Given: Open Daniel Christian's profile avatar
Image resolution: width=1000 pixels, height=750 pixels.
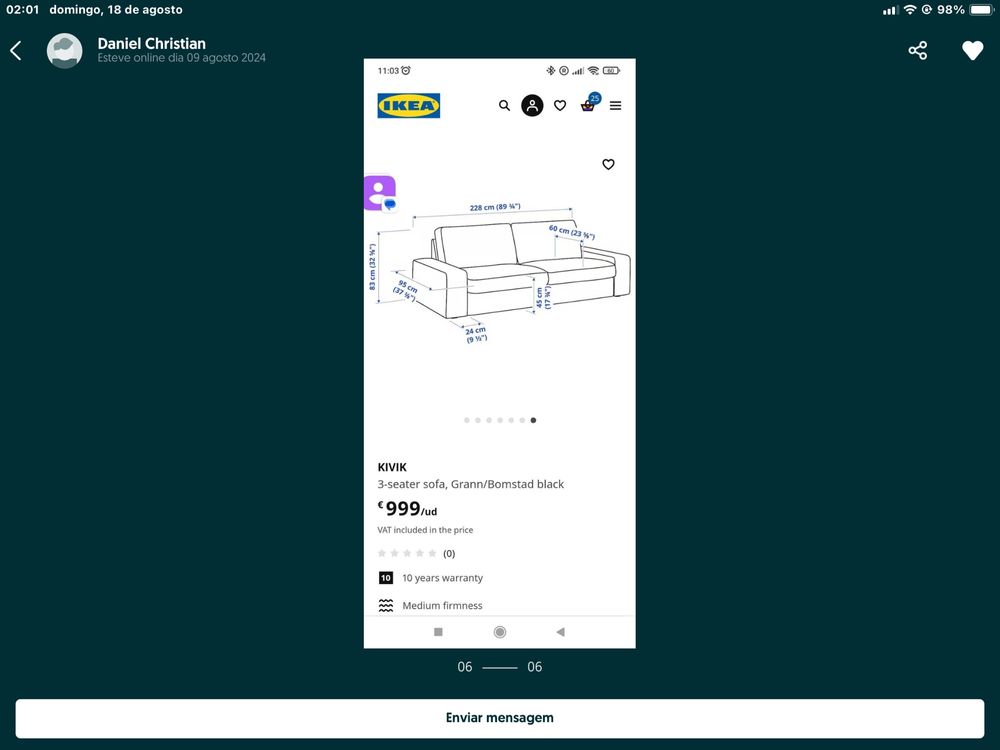Looking at the screenshot, I should tap(64, 50).
